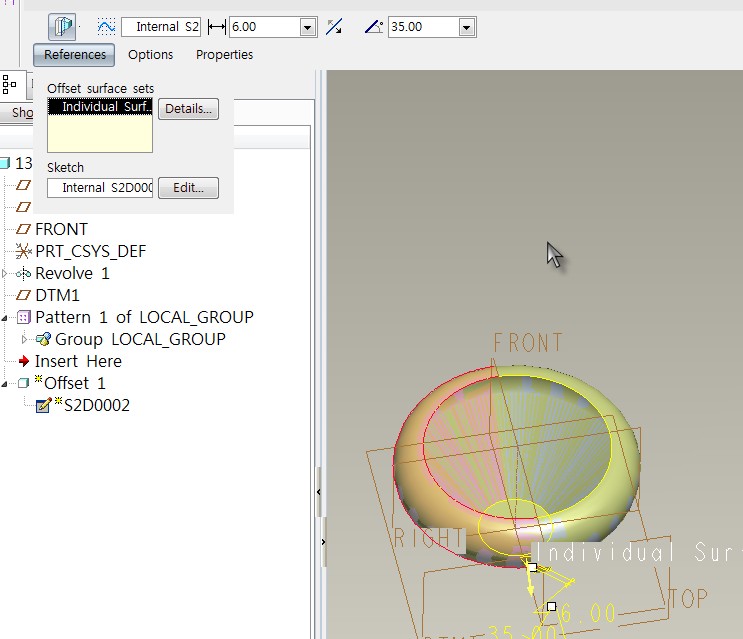
Task: Flip offset direction with the slash icon
Action: [334, 27]
